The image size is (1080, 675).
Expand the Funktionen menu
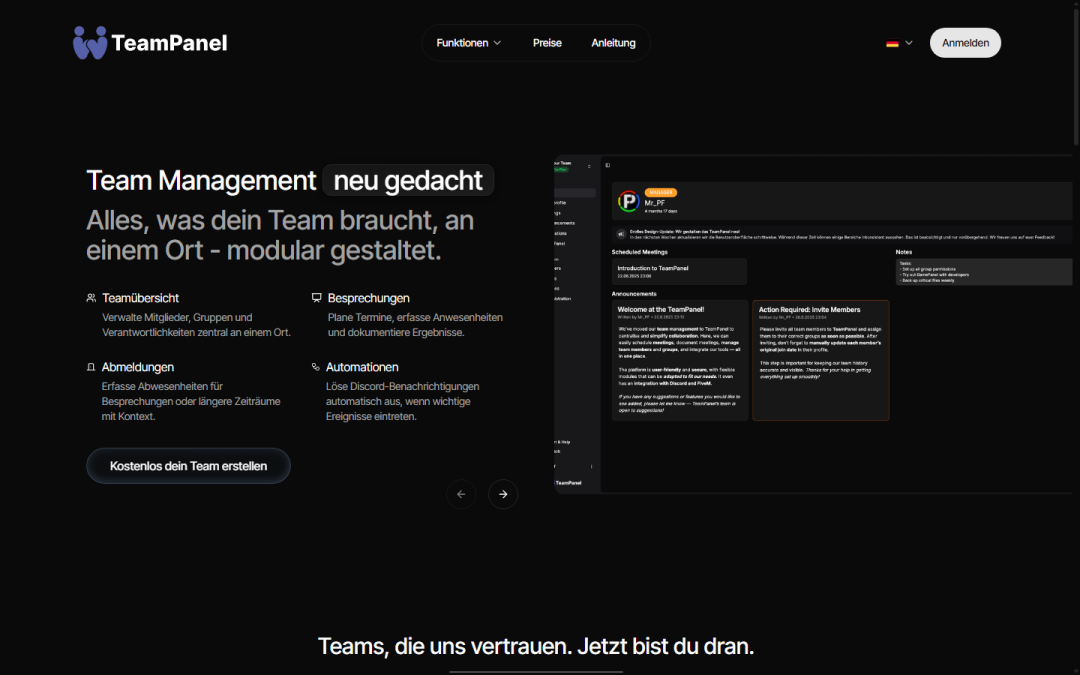(x=468, y=43)
